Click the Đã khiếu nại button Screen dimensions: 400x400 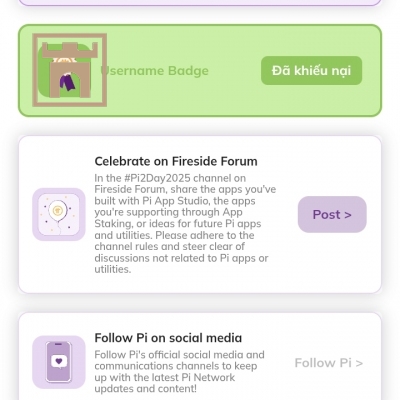tap(311, 70)
